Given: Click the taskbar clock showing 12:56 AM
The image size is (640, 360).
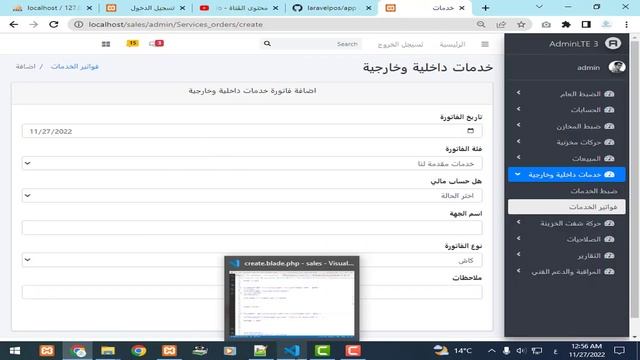Looking at the screenshot, I should [587, 351].
